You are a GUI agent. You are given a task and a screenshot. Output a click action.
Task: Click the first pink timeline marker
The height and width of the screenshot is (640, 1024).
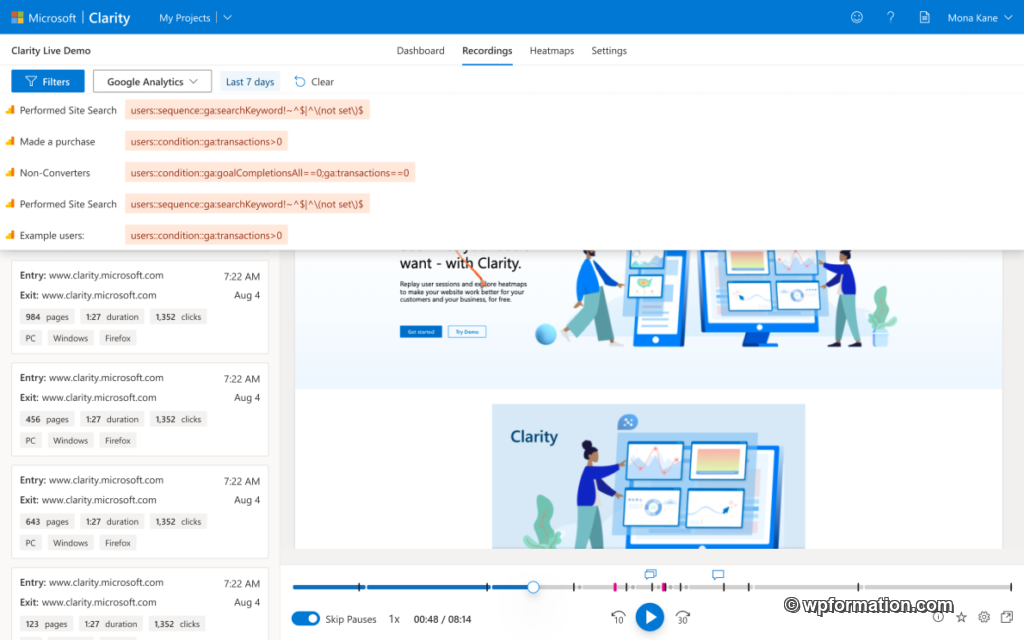pyautogui.click(x=615, y=587)
